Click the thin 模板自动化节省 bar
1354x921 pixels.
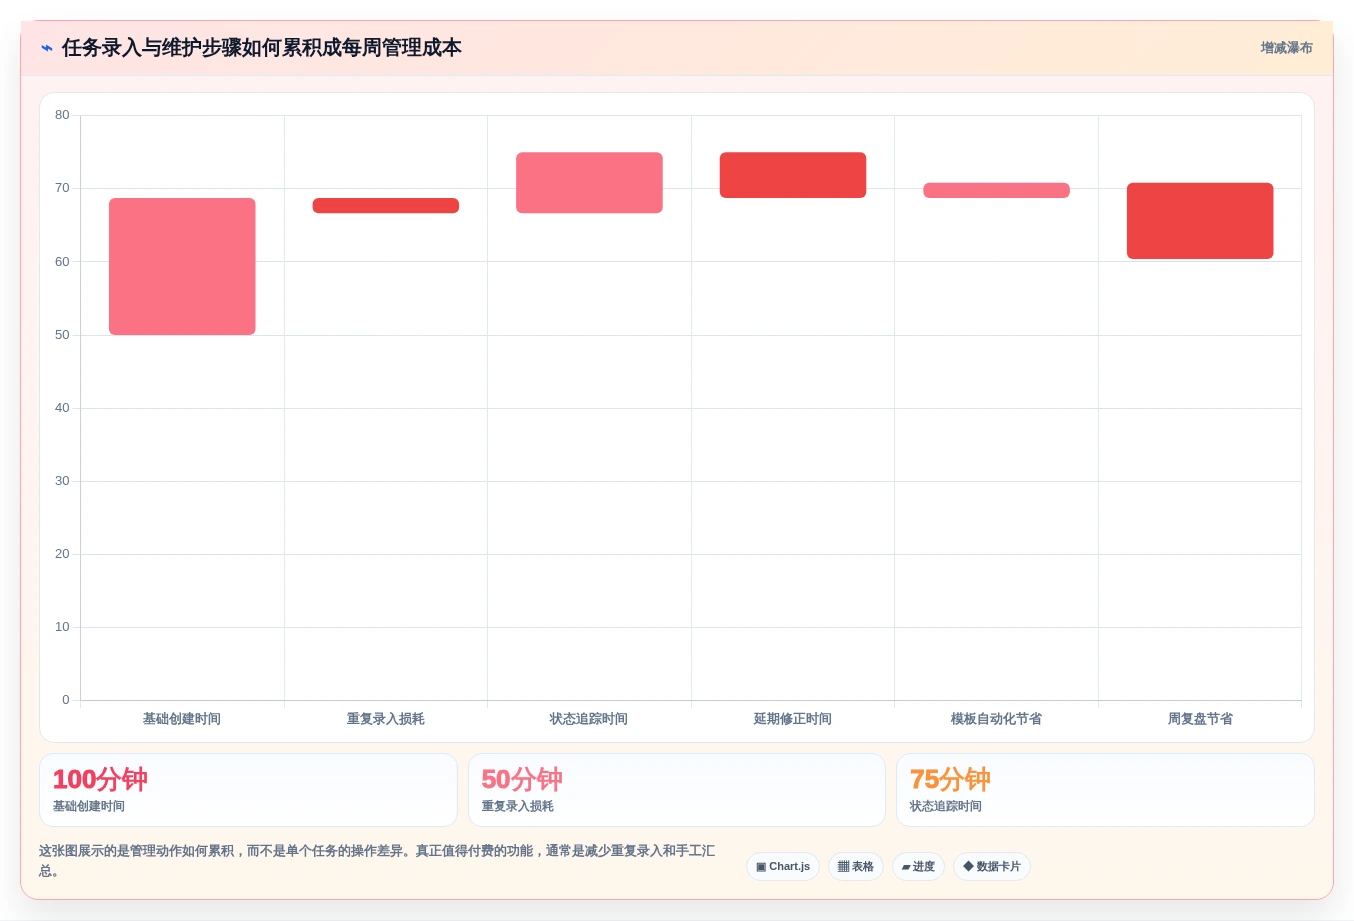996,190
